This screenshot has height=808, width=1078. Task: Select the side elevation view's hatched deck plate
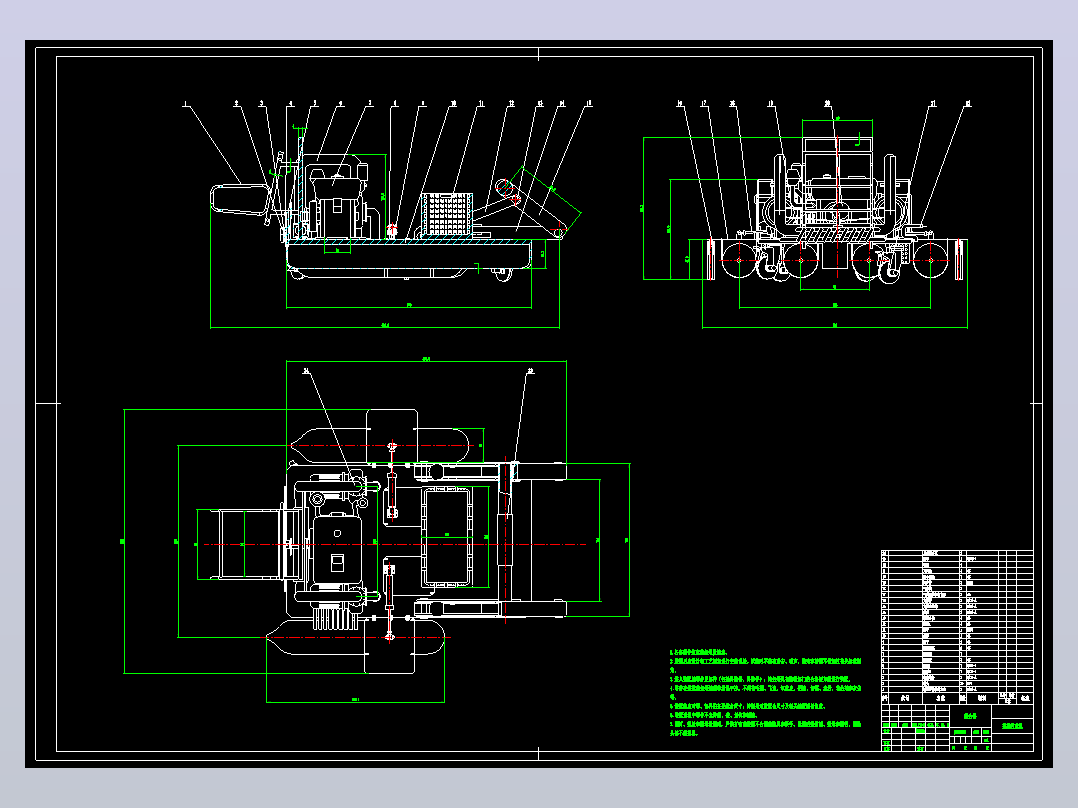(408, 242)
